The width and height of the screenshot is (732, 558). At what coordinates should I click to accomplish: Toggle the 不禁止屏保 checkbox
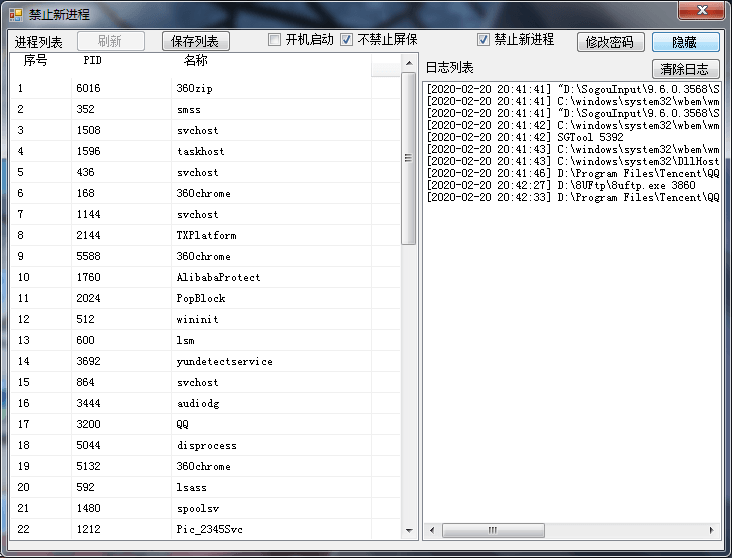pos(347,40)
